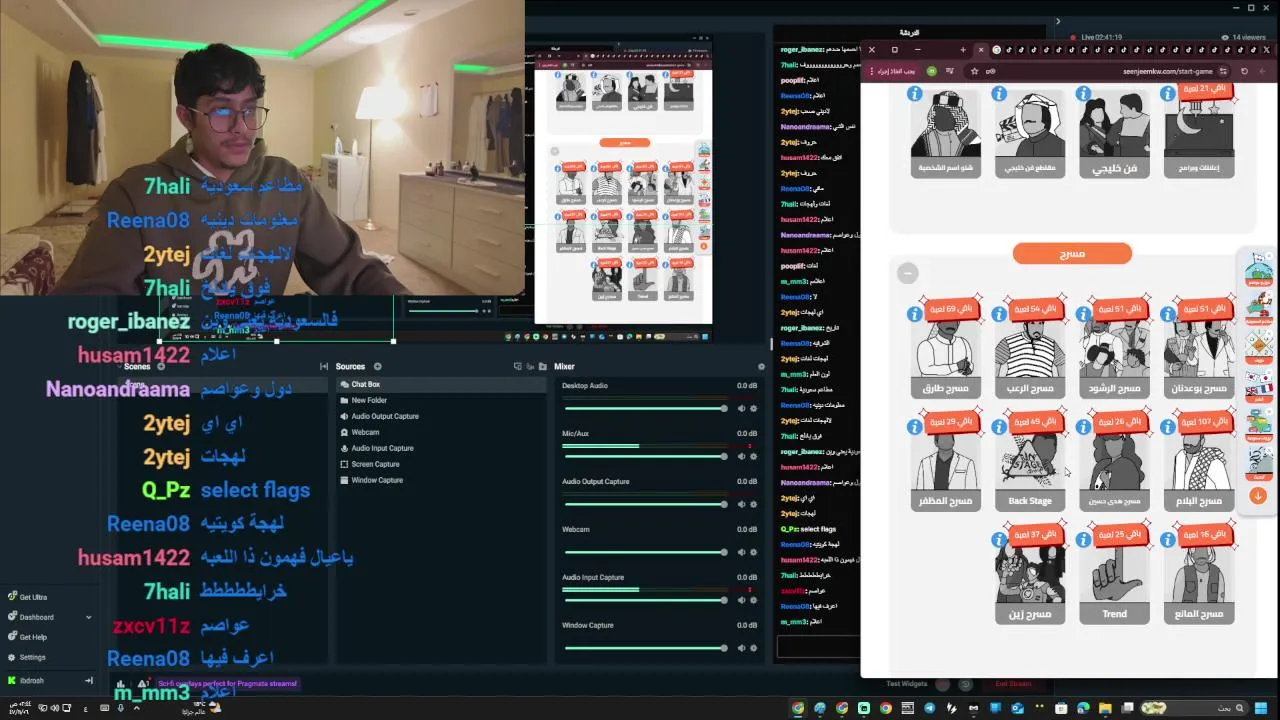This screenshot has height=720, width=1280.
Task: Click the orange scroll-down arrow in category sidebar
Action: tap(1258, 496)
